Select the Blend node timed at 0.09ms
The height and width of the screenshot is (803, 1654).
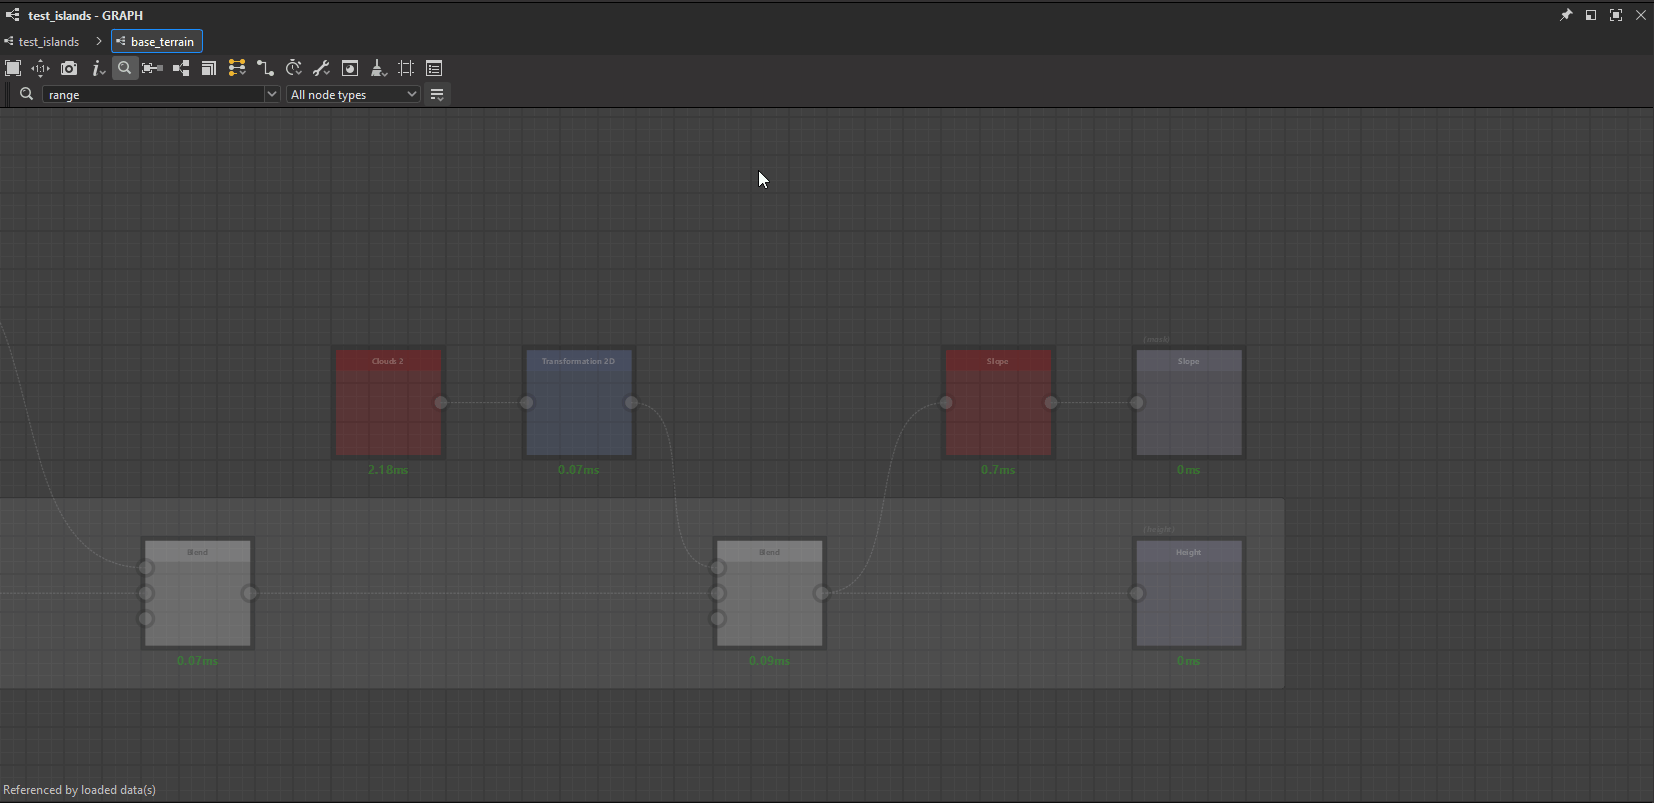[770, 594]
